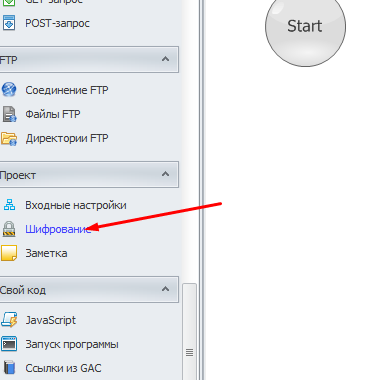Collapse the Свой код section chevron
Image resolution: width=365 pixels, height=380 pixels.
pos(165,289)
